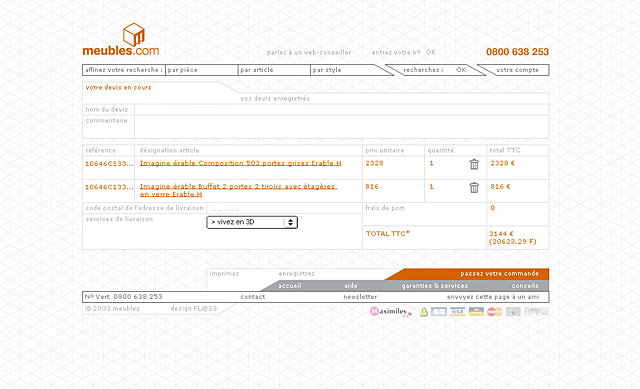Click the nom du devis field
This screenshot has height=389, width=640.
[341, 109]
